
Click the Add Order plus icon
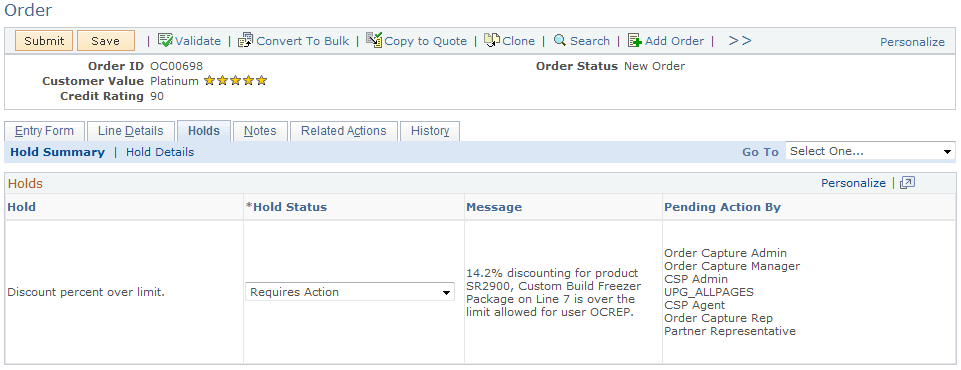coord(635,40)
